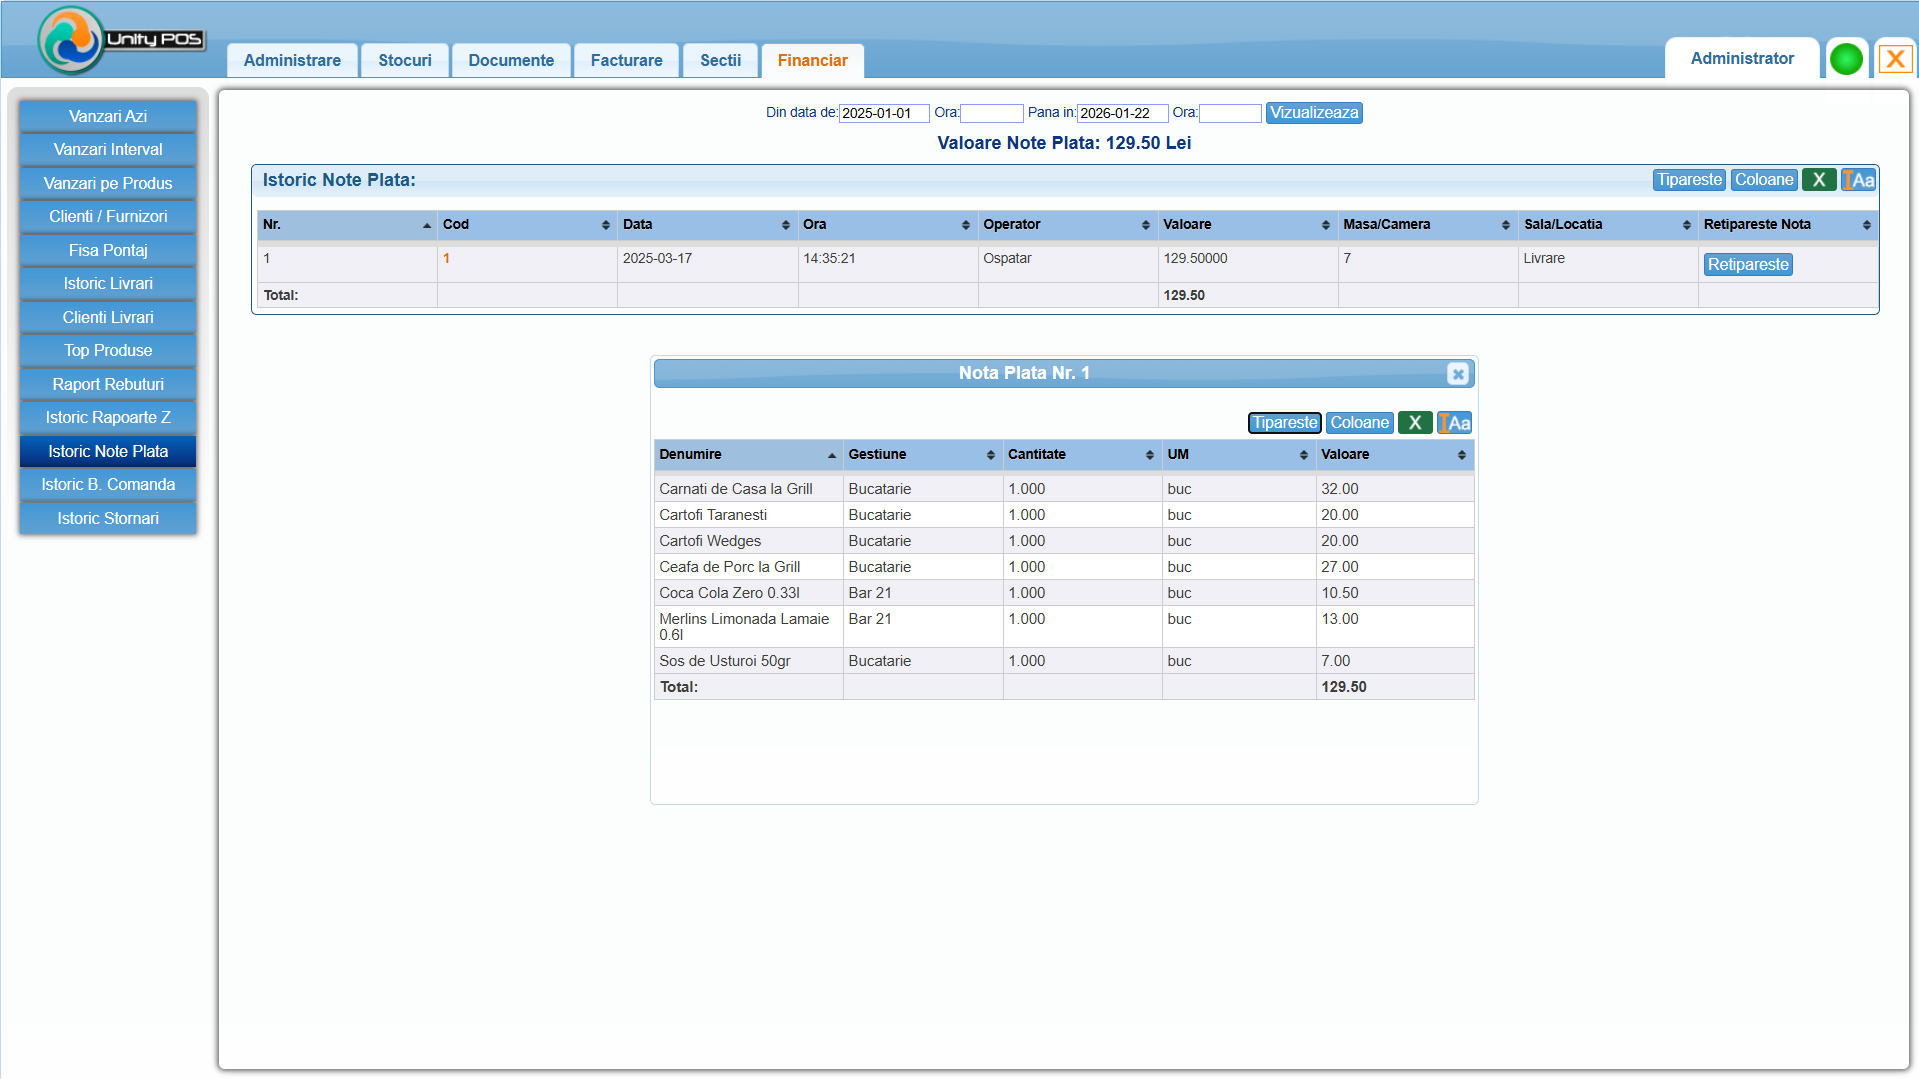Sort popup items by Denumire column

747,455
